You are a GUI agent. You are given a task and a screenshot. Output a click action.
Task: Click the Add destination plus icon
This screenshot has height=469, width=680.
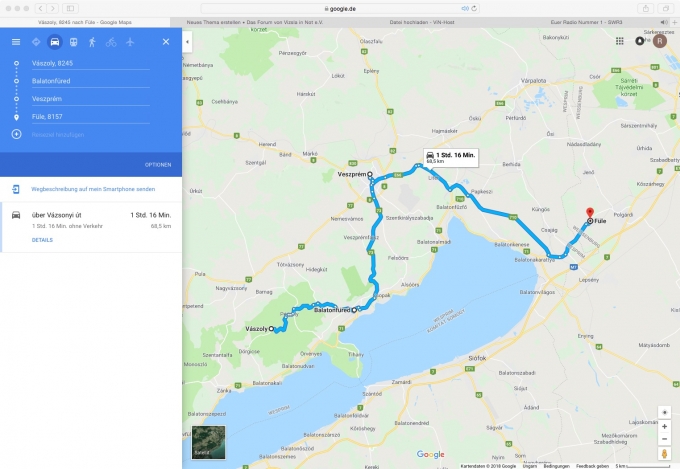(x=16, y=134)
